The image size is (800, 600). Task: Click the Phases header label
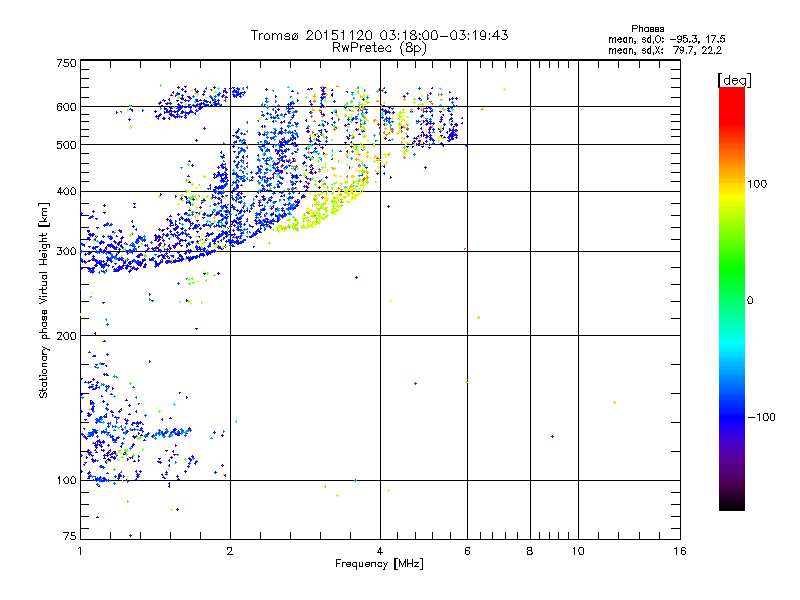pyautogui.click(x=647, y=29)
